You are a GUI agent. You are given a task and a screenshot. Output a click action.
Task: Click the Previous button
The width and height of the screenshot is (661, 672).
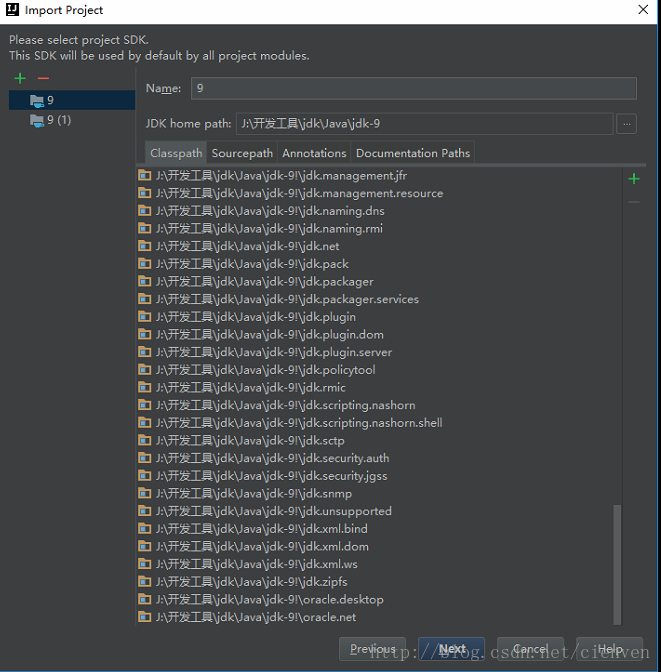pyautogui.click(x=373, y=649)
